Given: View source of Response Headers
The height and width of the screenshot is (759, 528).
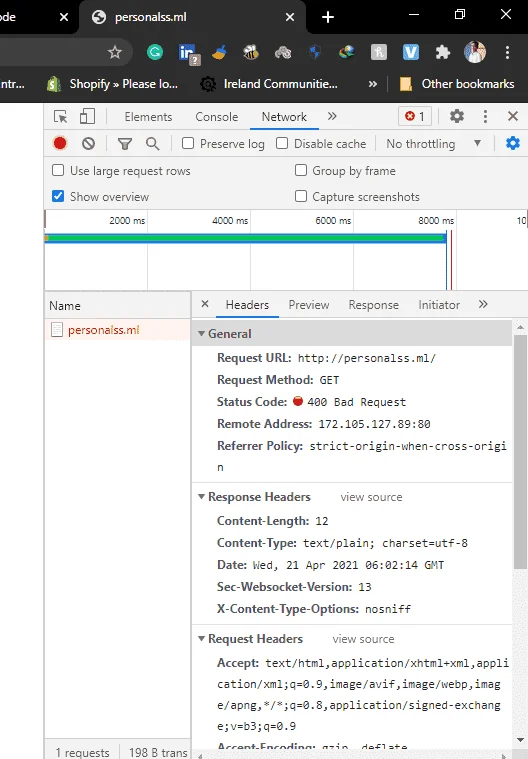Looking at the screenshot, I should click(x=371, y=497).
